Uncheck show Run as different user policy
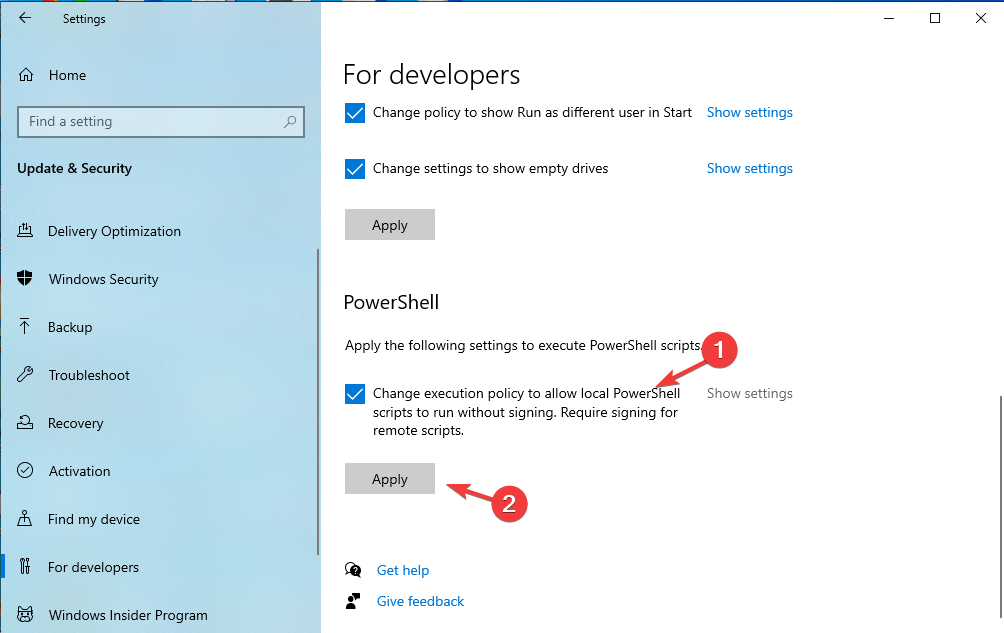The width and height of the screenshot is (1004, 633). [x=355, y=113]
